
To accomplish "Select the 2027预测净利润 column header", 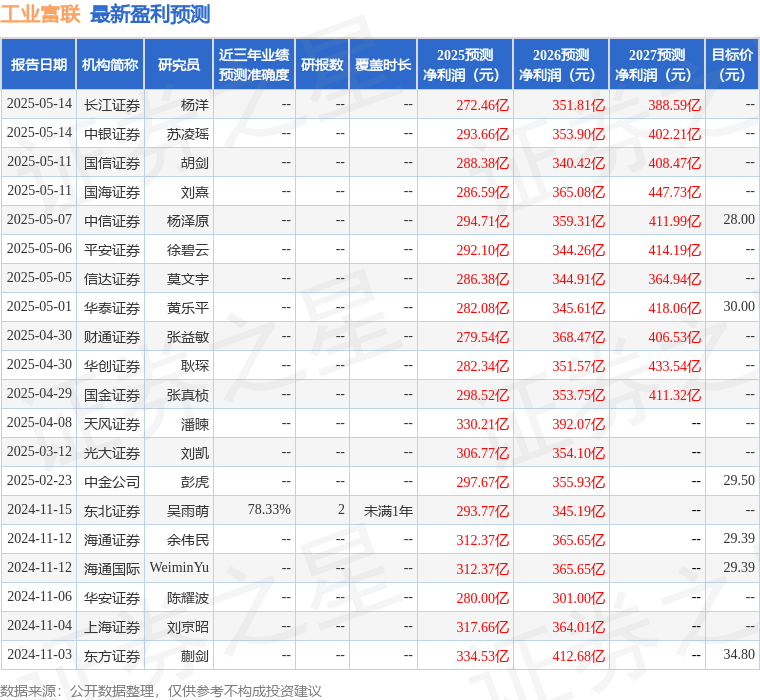I will (657, 65).
